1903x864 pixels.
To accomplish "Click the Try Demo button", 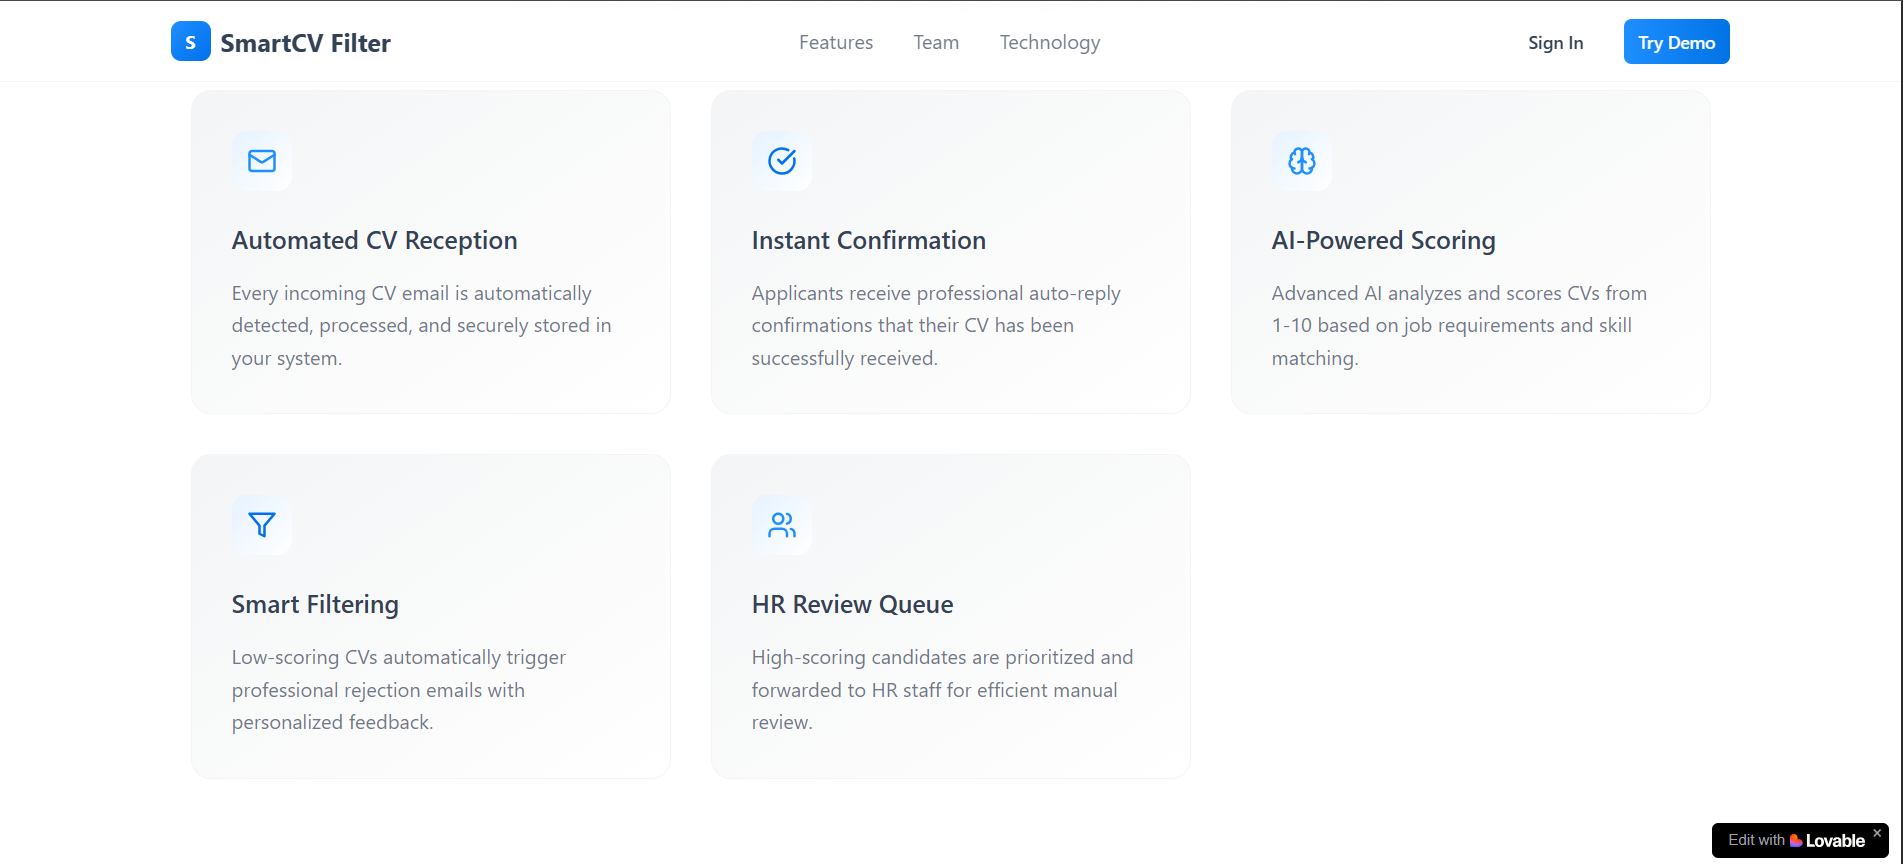I will click(x=1677, y=42).
